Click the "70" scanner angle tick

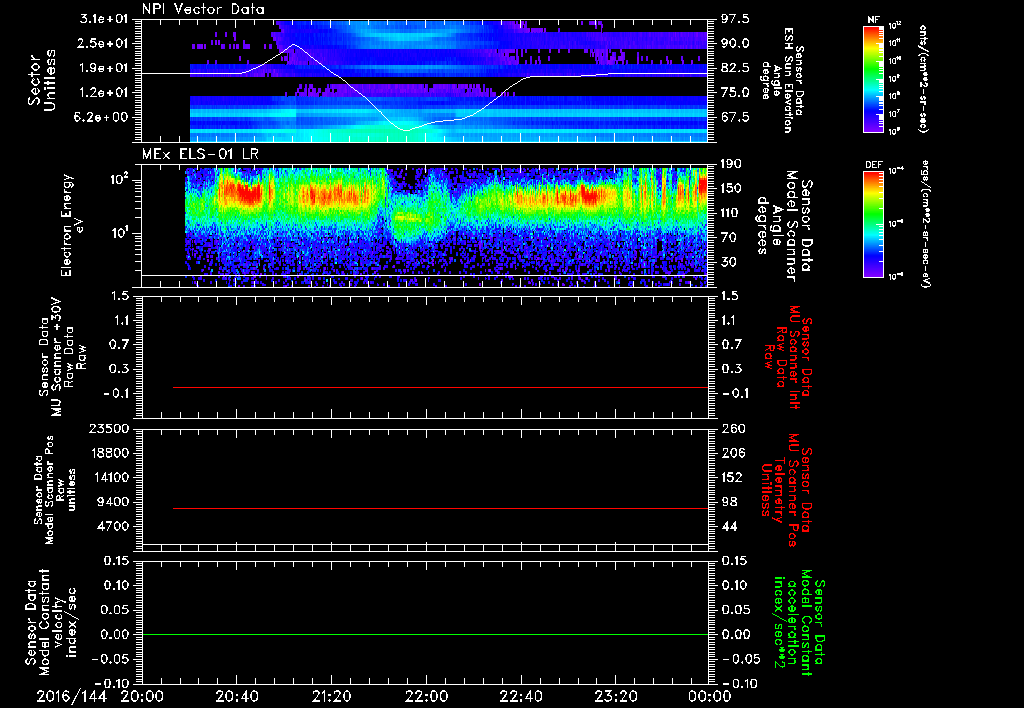(729, 238)
